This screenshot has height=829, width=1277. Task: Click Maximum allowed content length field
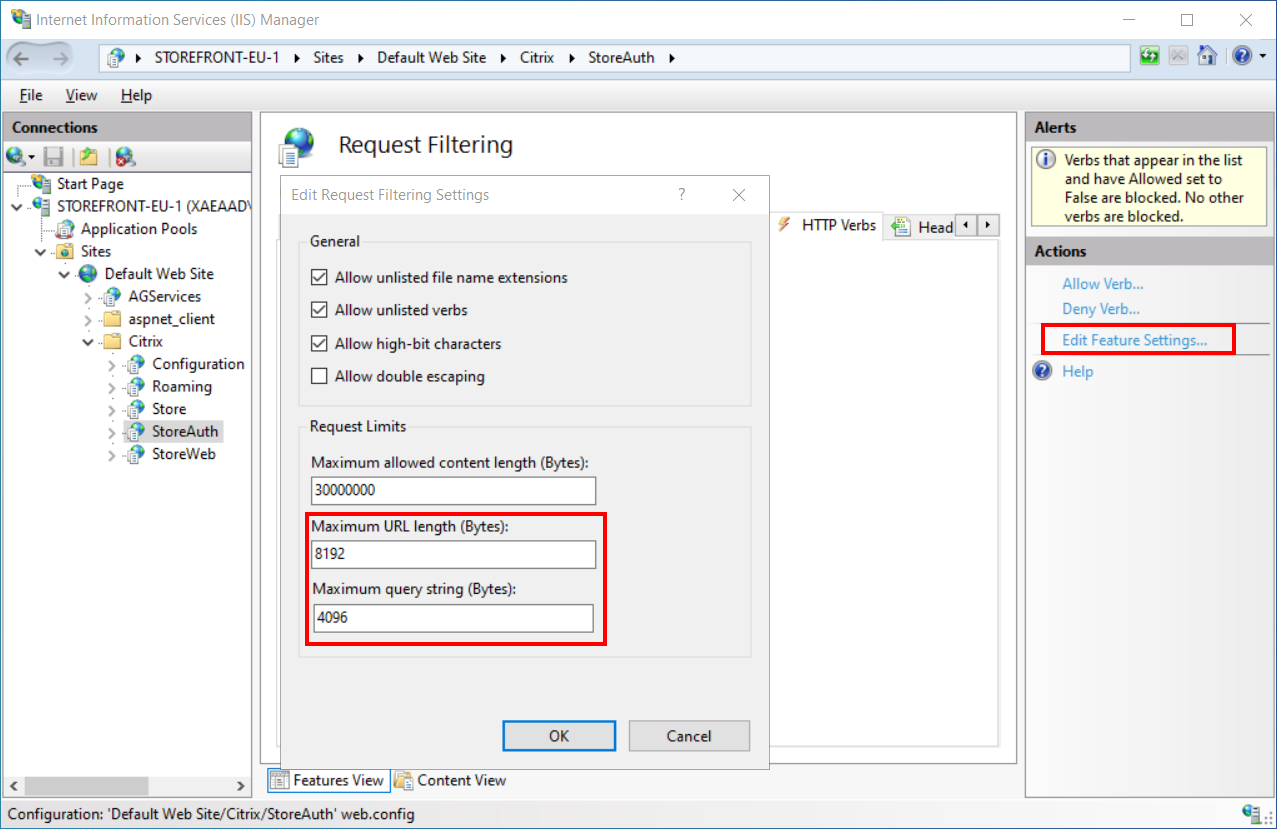pos(454,491)
